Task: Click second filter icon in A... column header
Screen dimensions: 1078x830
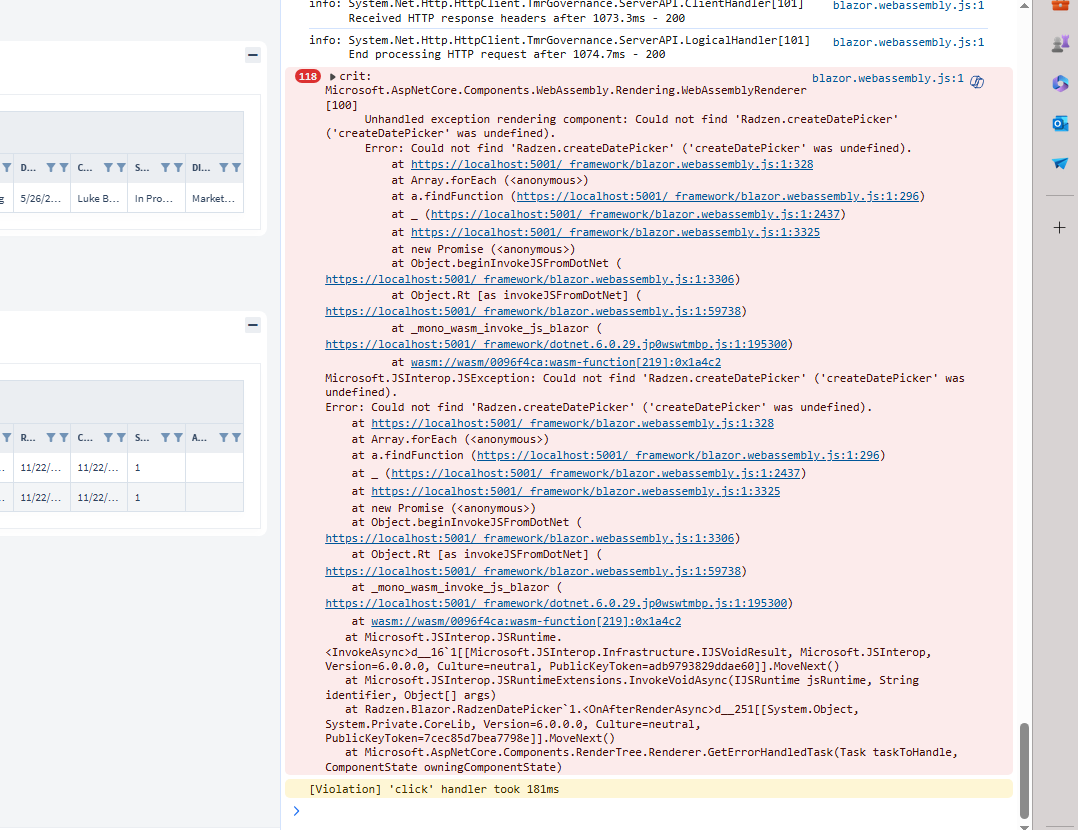Action: click(236, 438)
